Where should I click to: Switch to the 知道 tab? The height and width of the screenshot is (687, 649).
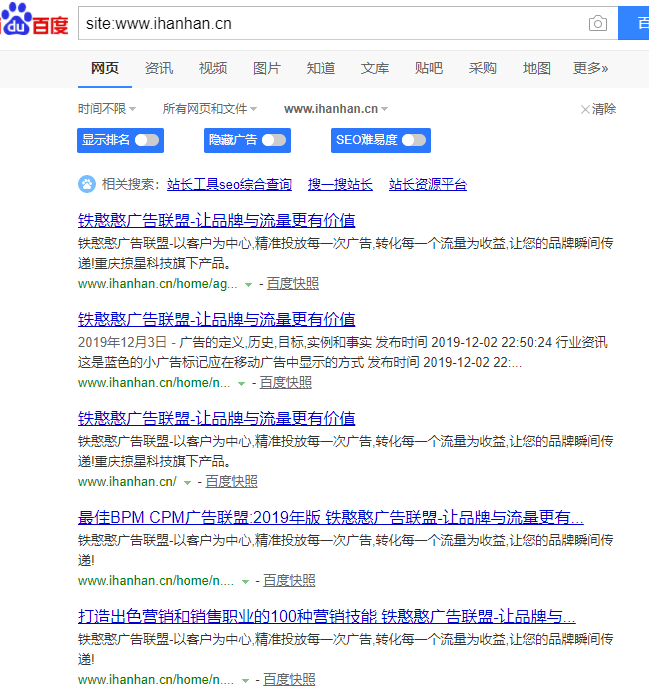321,68
